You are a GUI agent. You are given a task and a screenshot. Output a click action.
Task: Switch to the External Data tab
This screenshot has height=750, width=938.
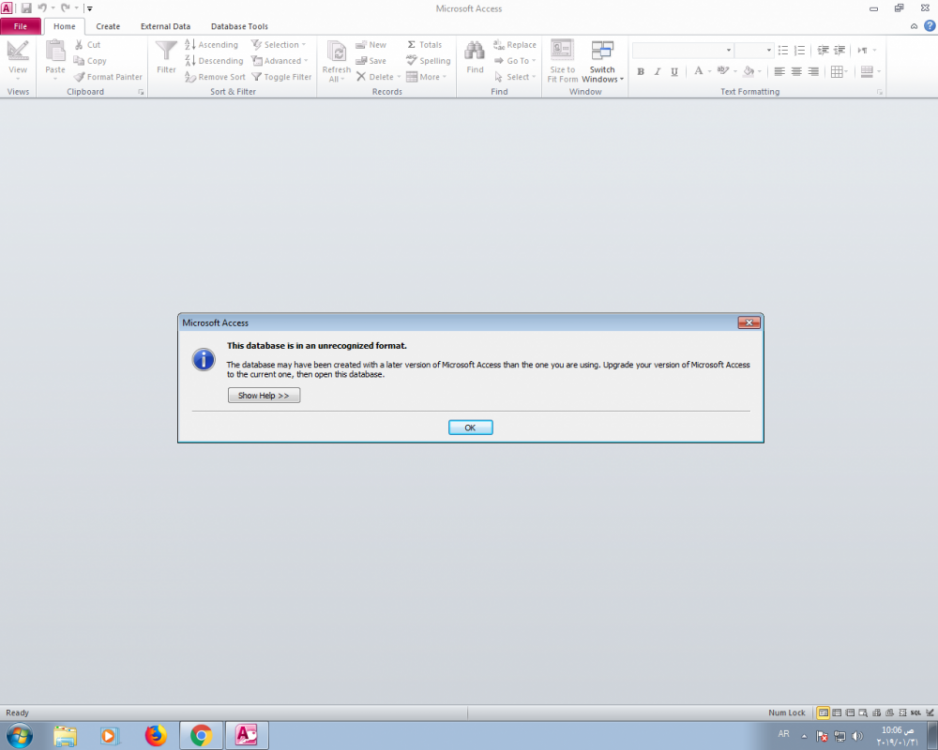point(165,26)
